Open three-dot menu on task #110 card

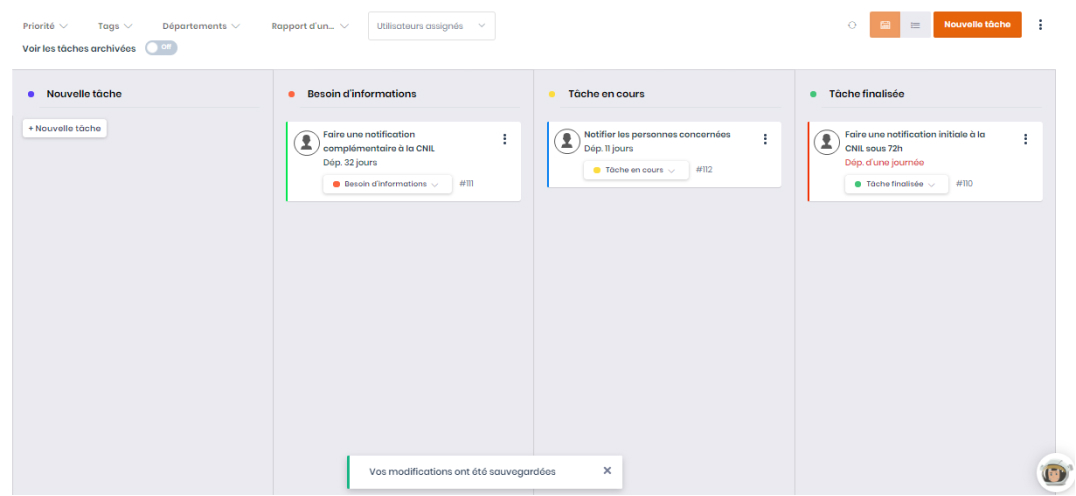[1025, 139]
